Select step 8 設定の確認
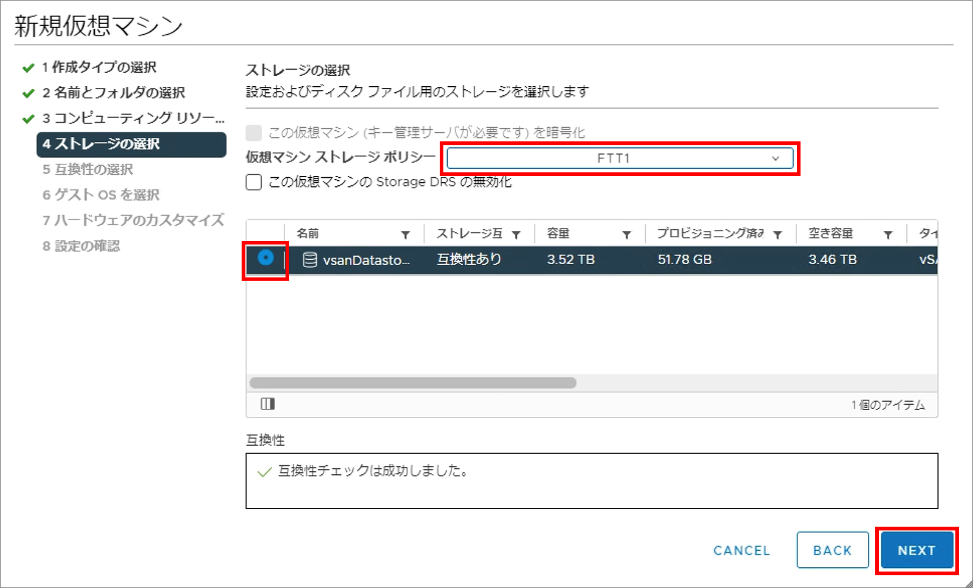This screenshot has height=588, width=974. [x=81, y=246]
